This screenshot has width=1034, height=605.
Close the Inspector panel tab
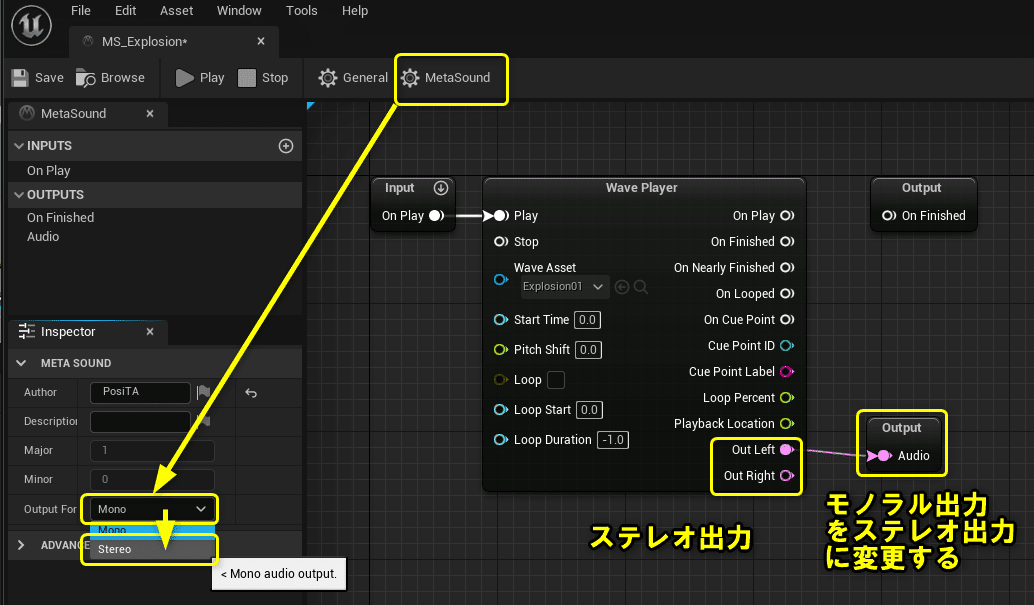(150, 331)
